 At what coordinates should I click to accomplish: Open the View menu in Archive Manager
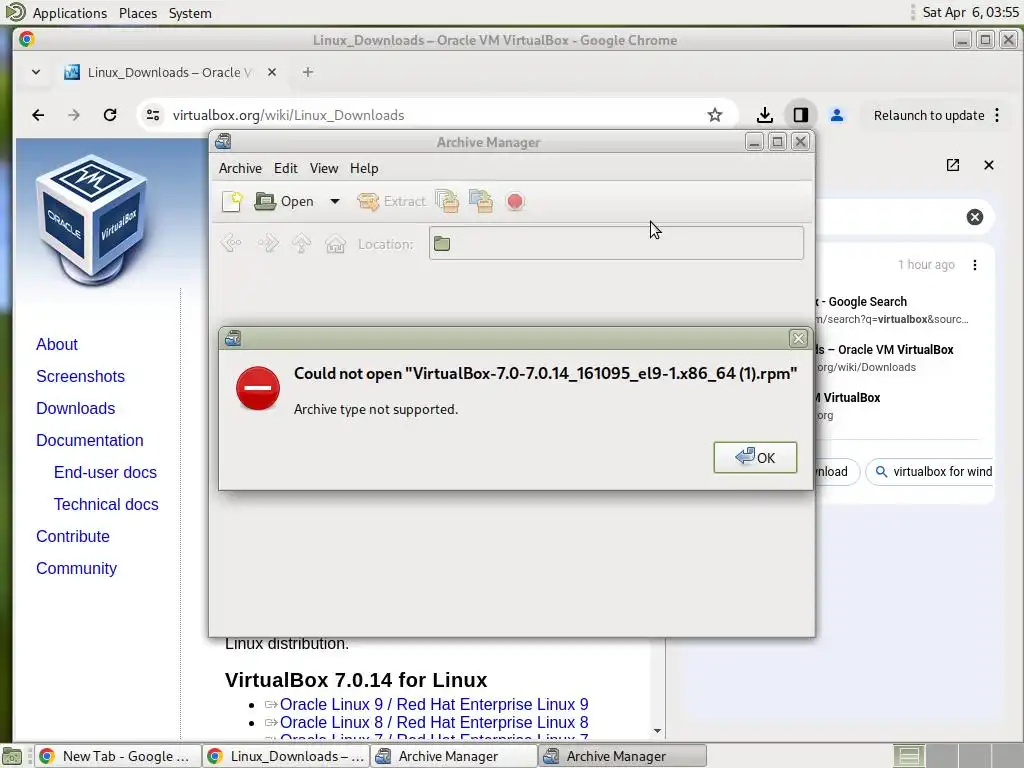324,168
